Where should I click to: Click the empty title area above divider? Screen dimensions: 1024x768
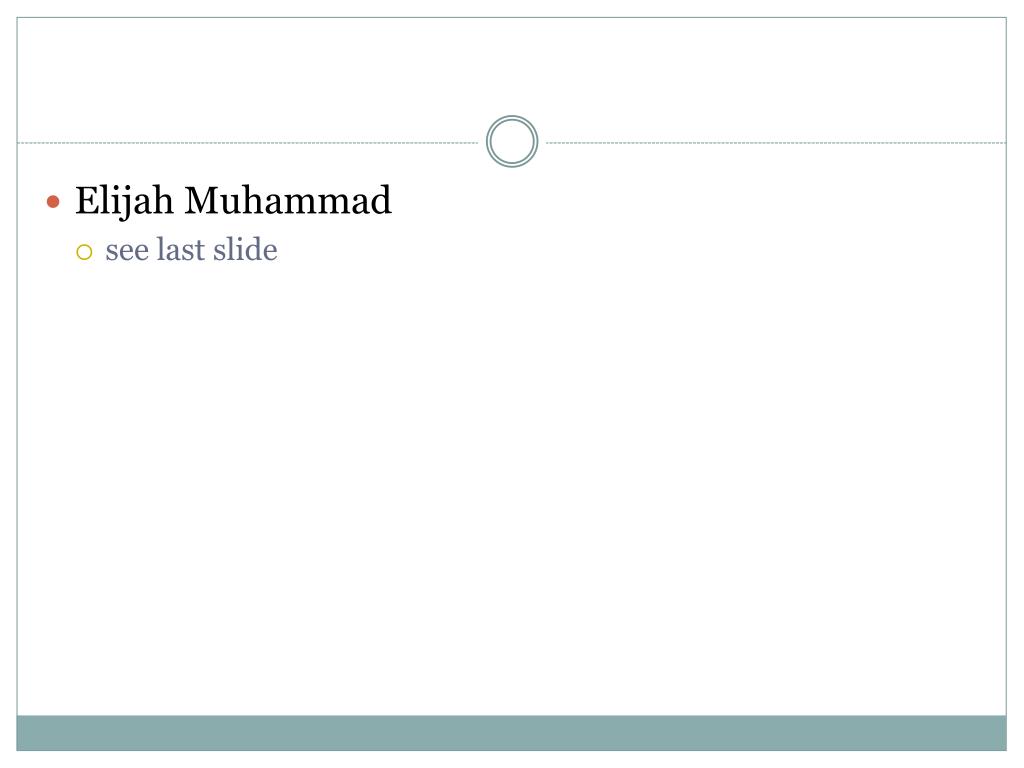(x=511, y=72)
